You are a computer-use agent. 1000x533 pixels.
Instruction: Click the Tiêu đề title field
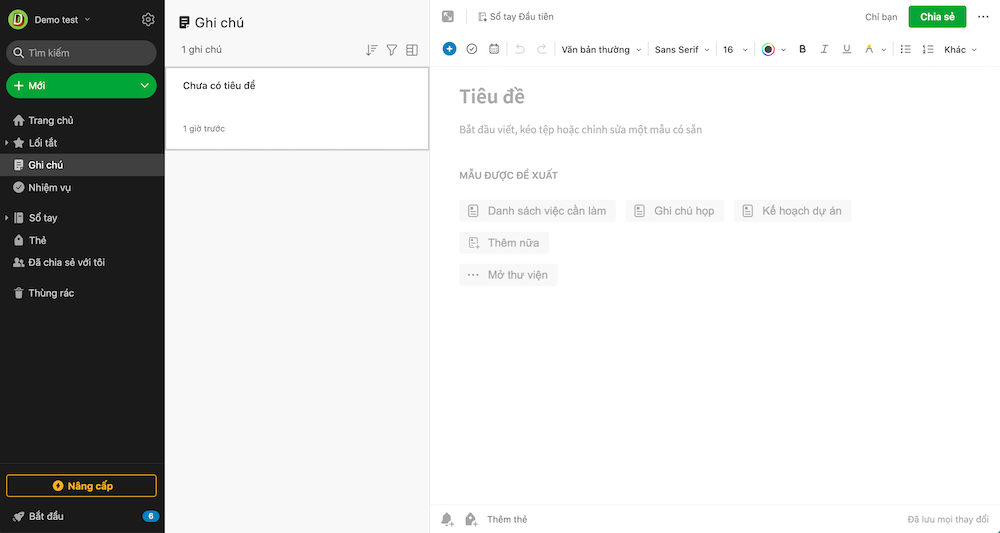pos(492,97)
